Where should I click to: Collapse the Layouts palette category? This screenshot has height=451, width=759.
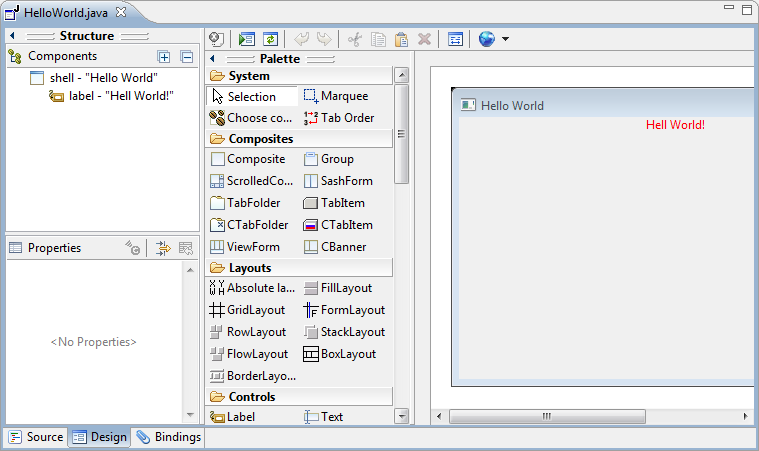coord(299,268)
